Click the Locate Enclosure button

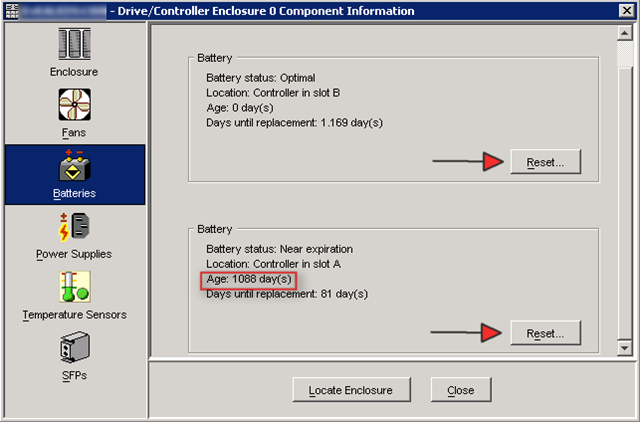click(x=349, y=390)
